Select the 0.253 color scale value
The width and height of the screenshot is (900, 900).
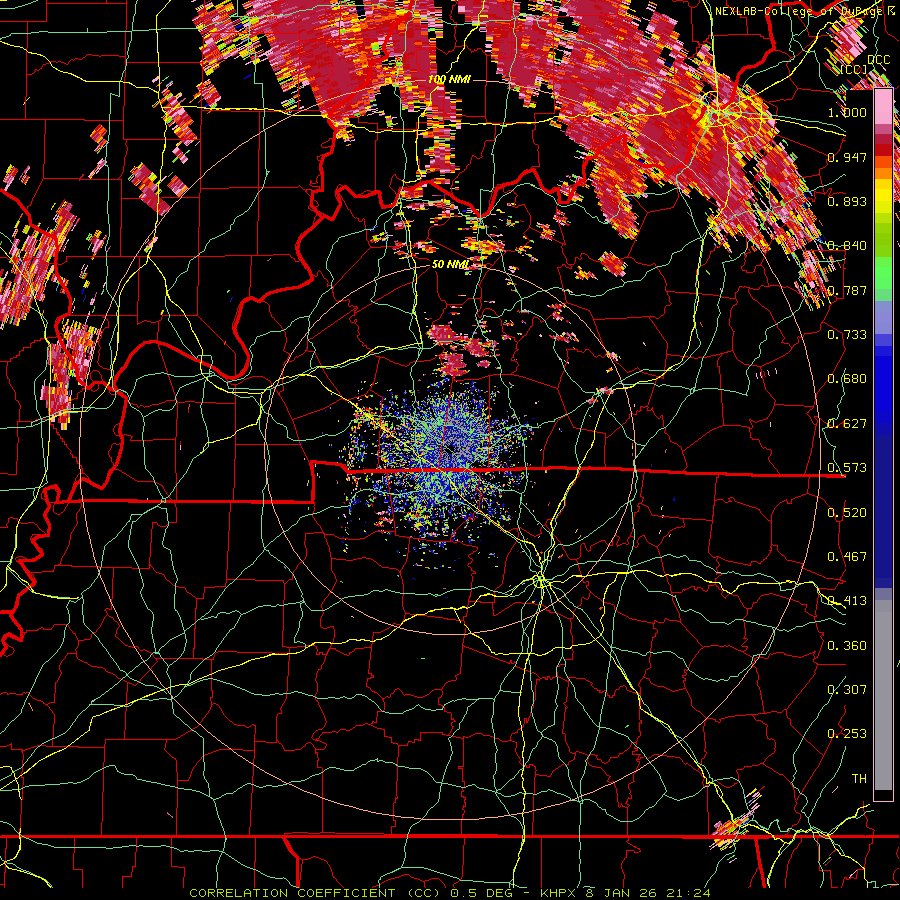tap(847, 734)
